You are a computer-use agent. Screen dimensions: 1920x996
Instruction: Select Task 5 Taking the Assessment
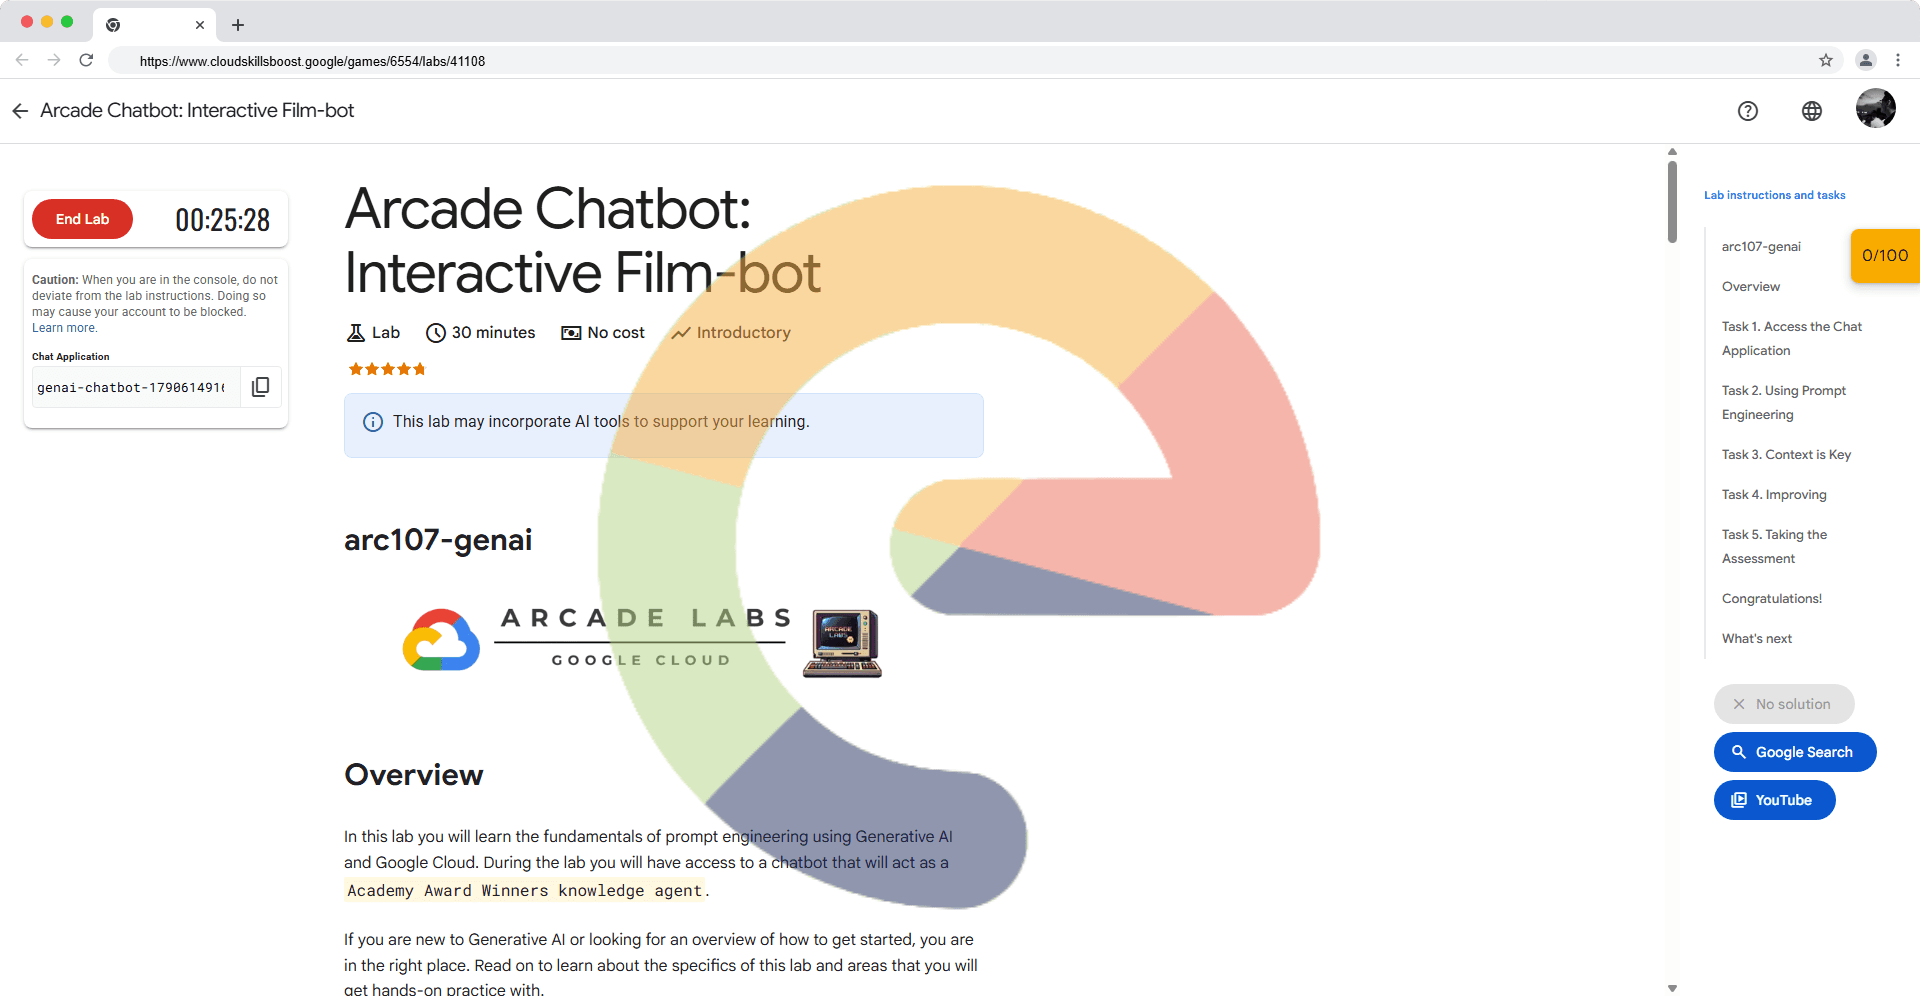[x=1774, y=547]
